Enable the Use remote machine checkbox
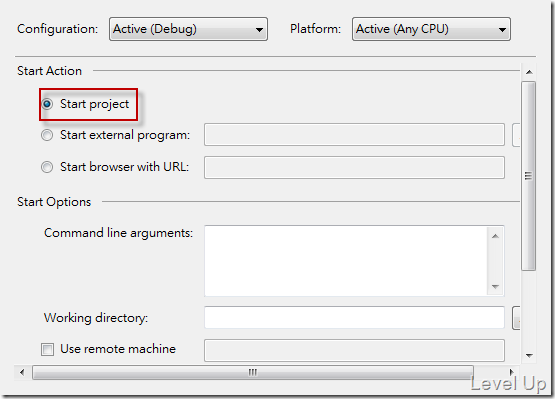555x399 pixels. click(47, 349)
